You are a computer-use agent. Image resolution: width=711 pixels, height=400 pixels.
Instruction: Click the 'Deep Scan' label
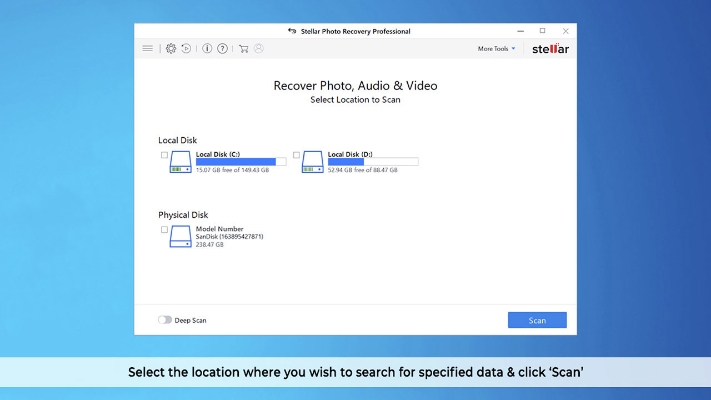(190, 320)
